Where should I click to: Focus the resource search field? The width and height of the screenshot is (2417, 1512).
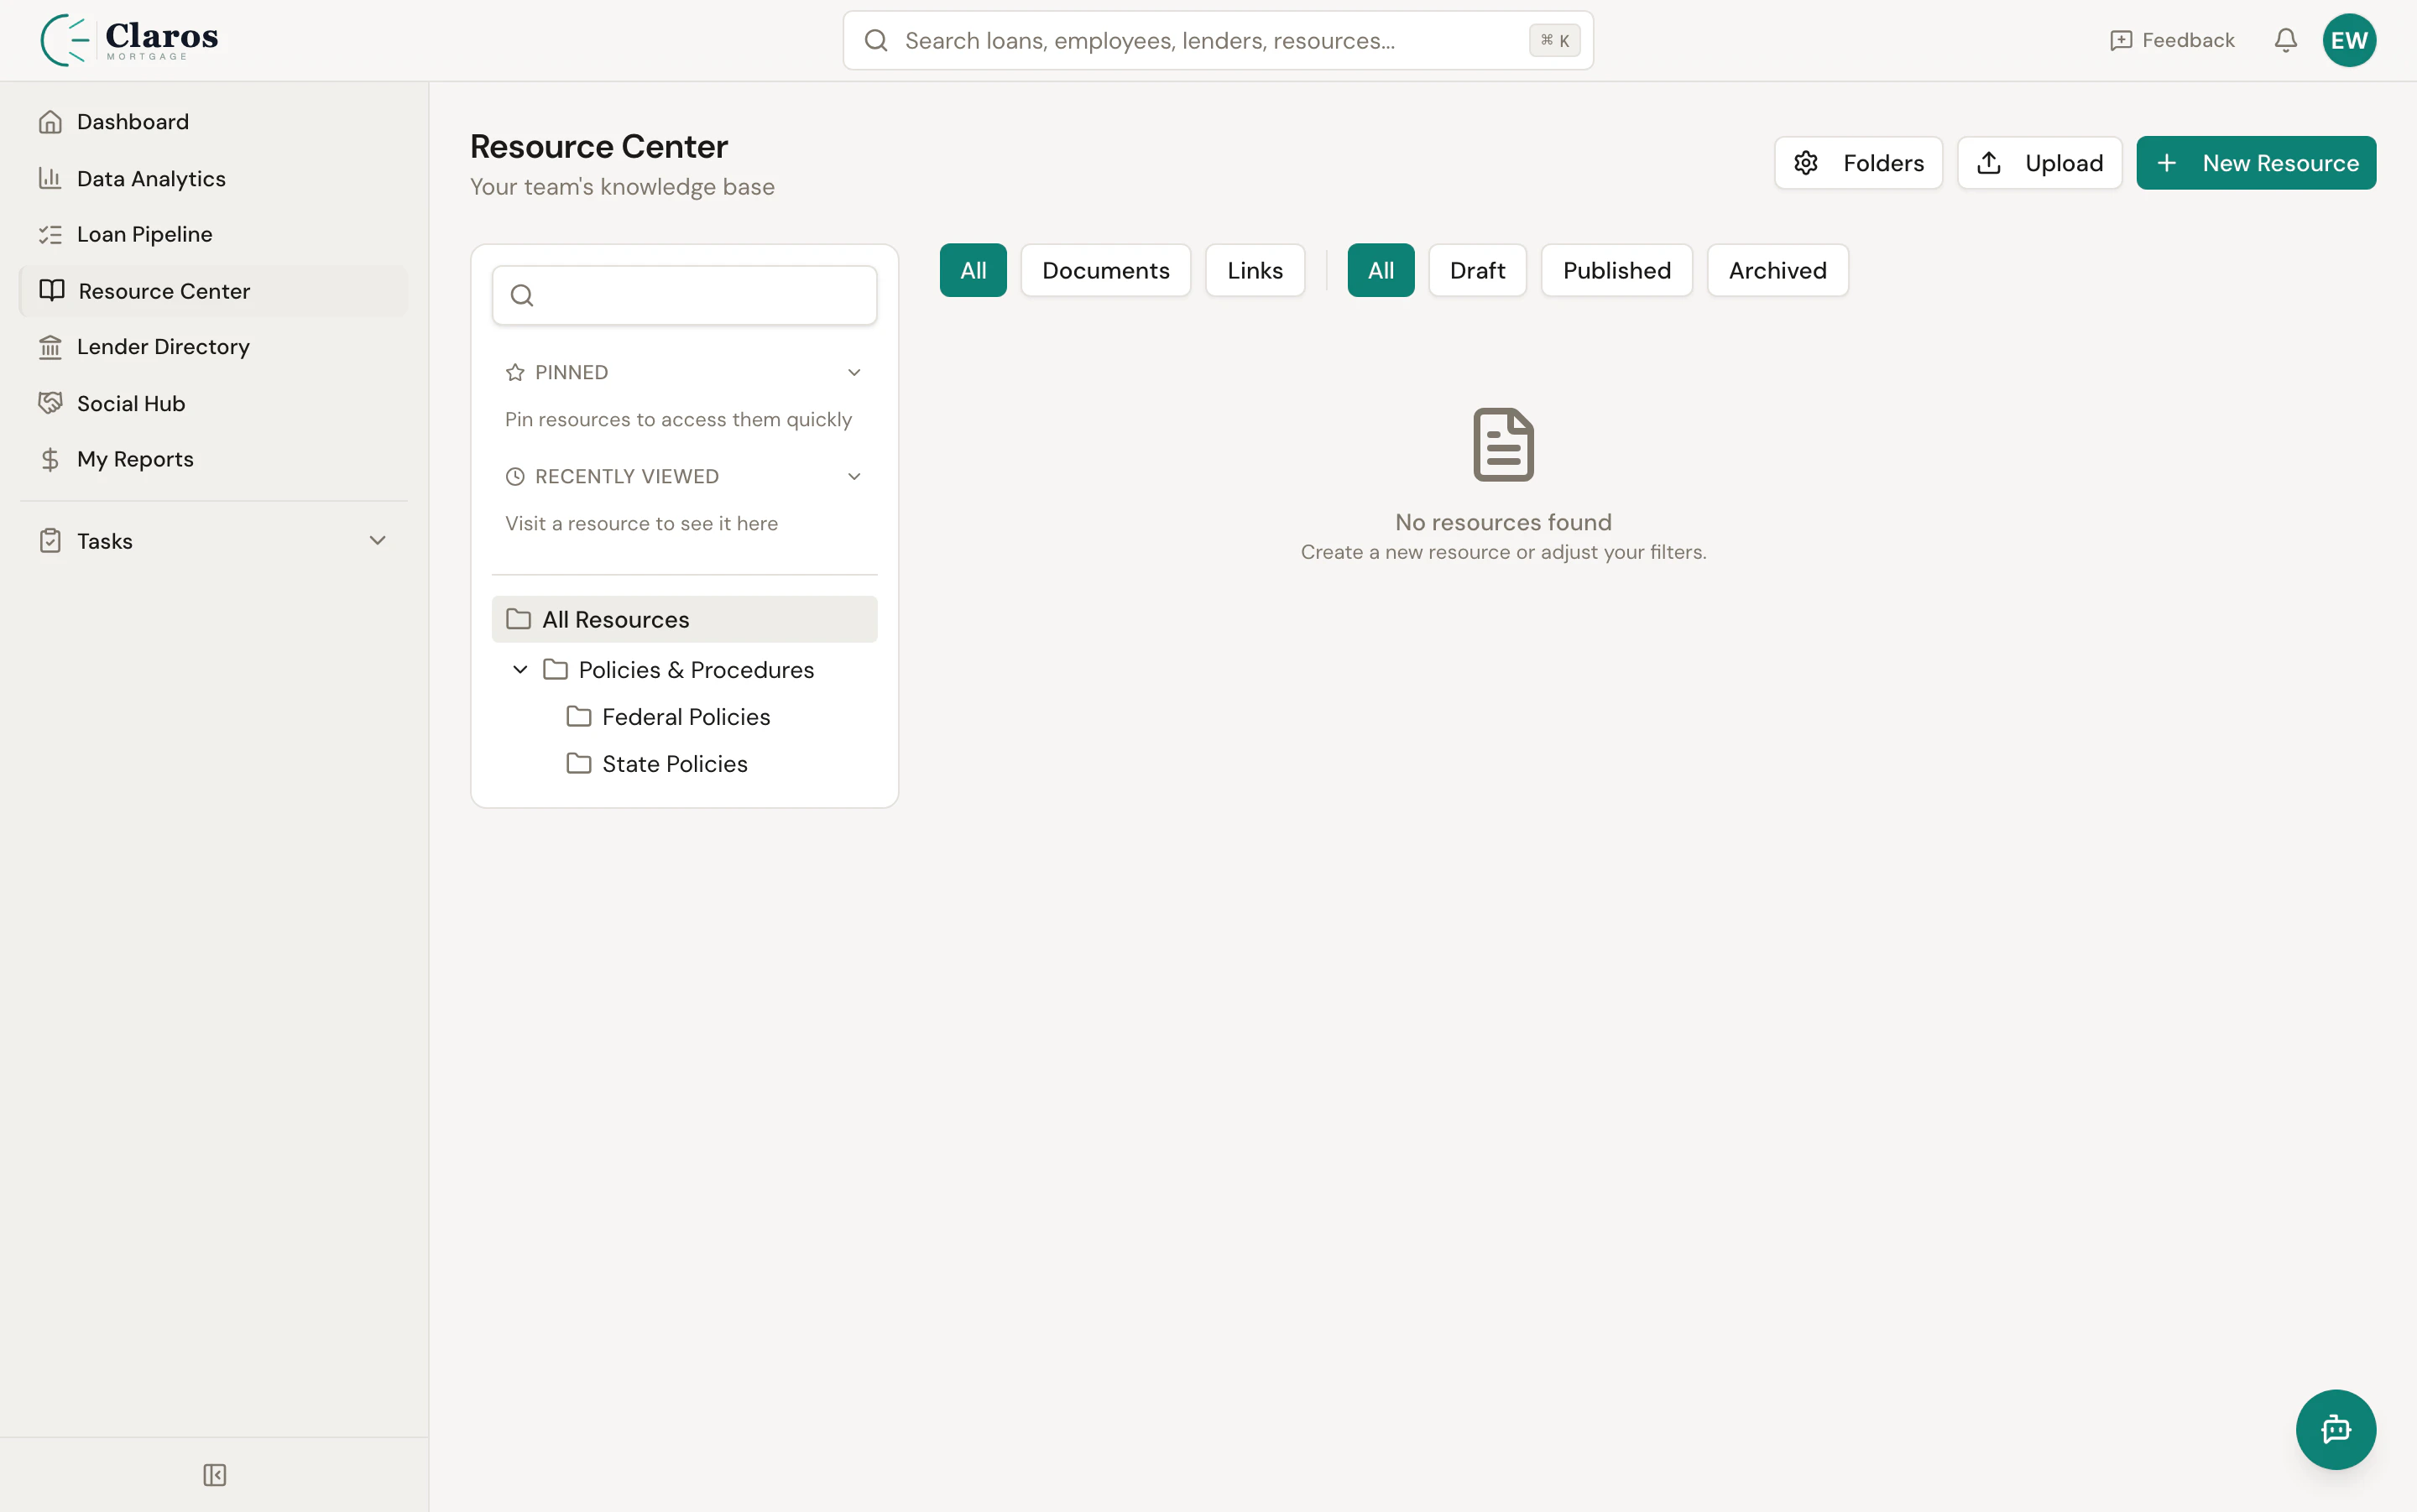684,295
